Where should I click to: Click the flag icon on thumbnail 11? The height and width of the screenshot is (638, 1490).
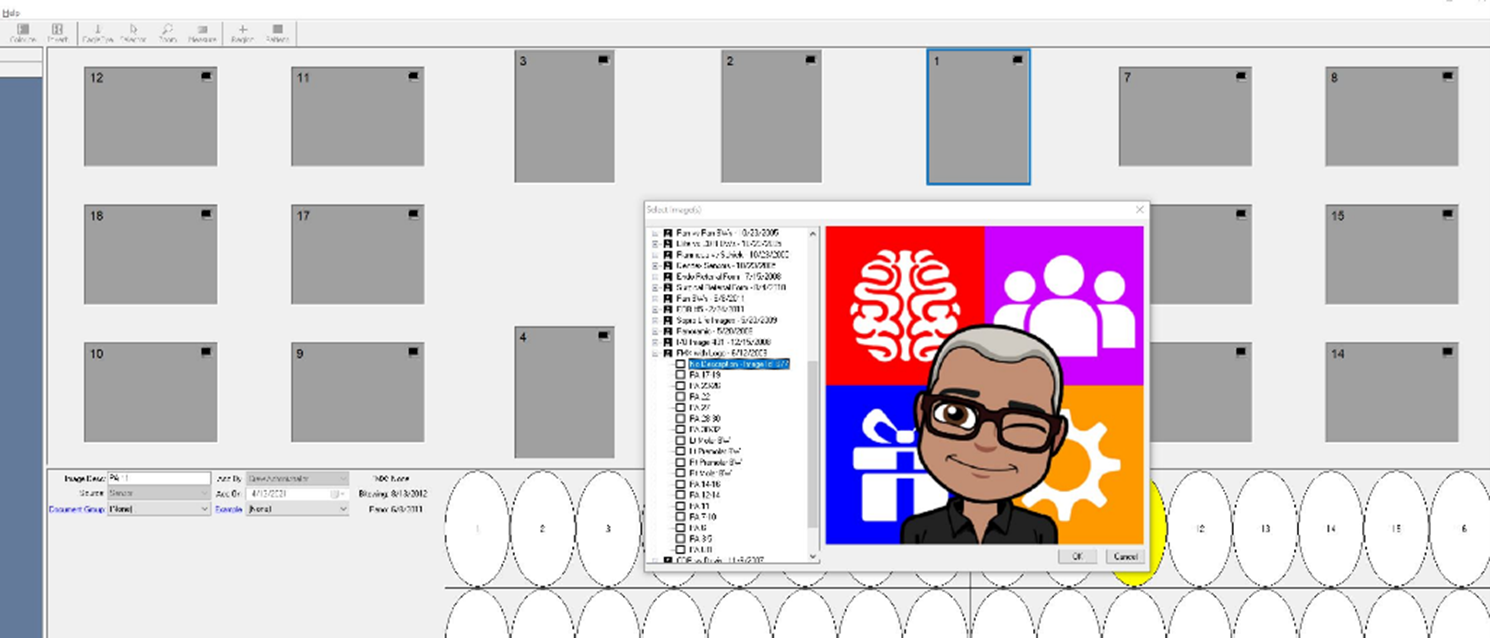point(414,76)
